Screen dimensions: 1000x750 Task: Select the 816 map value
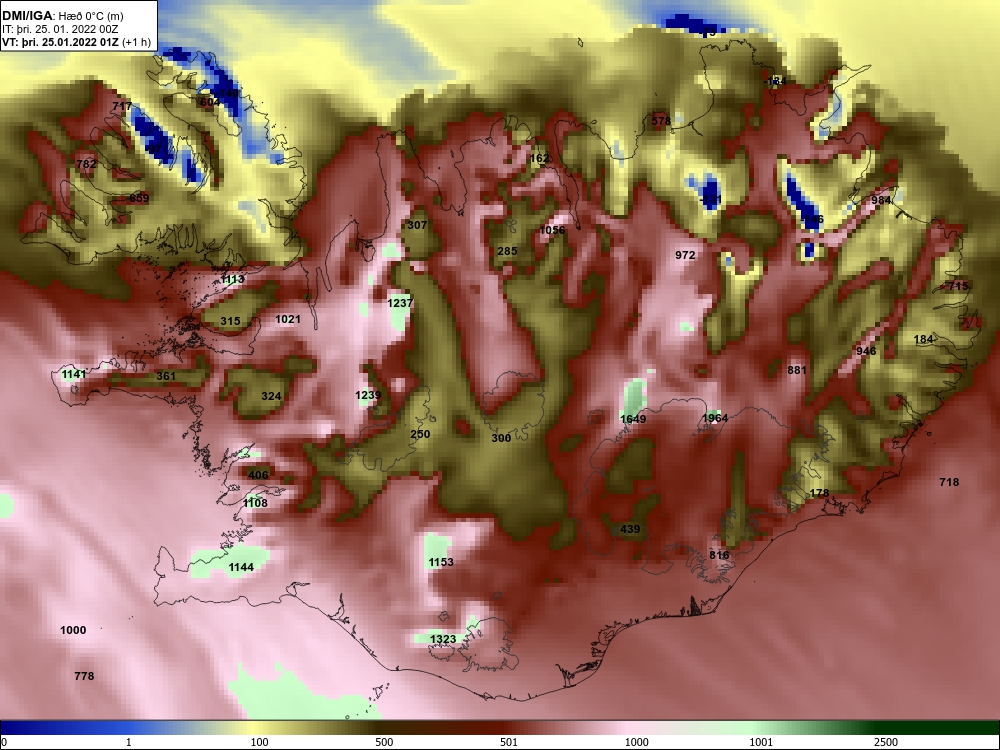click(719, 555)
